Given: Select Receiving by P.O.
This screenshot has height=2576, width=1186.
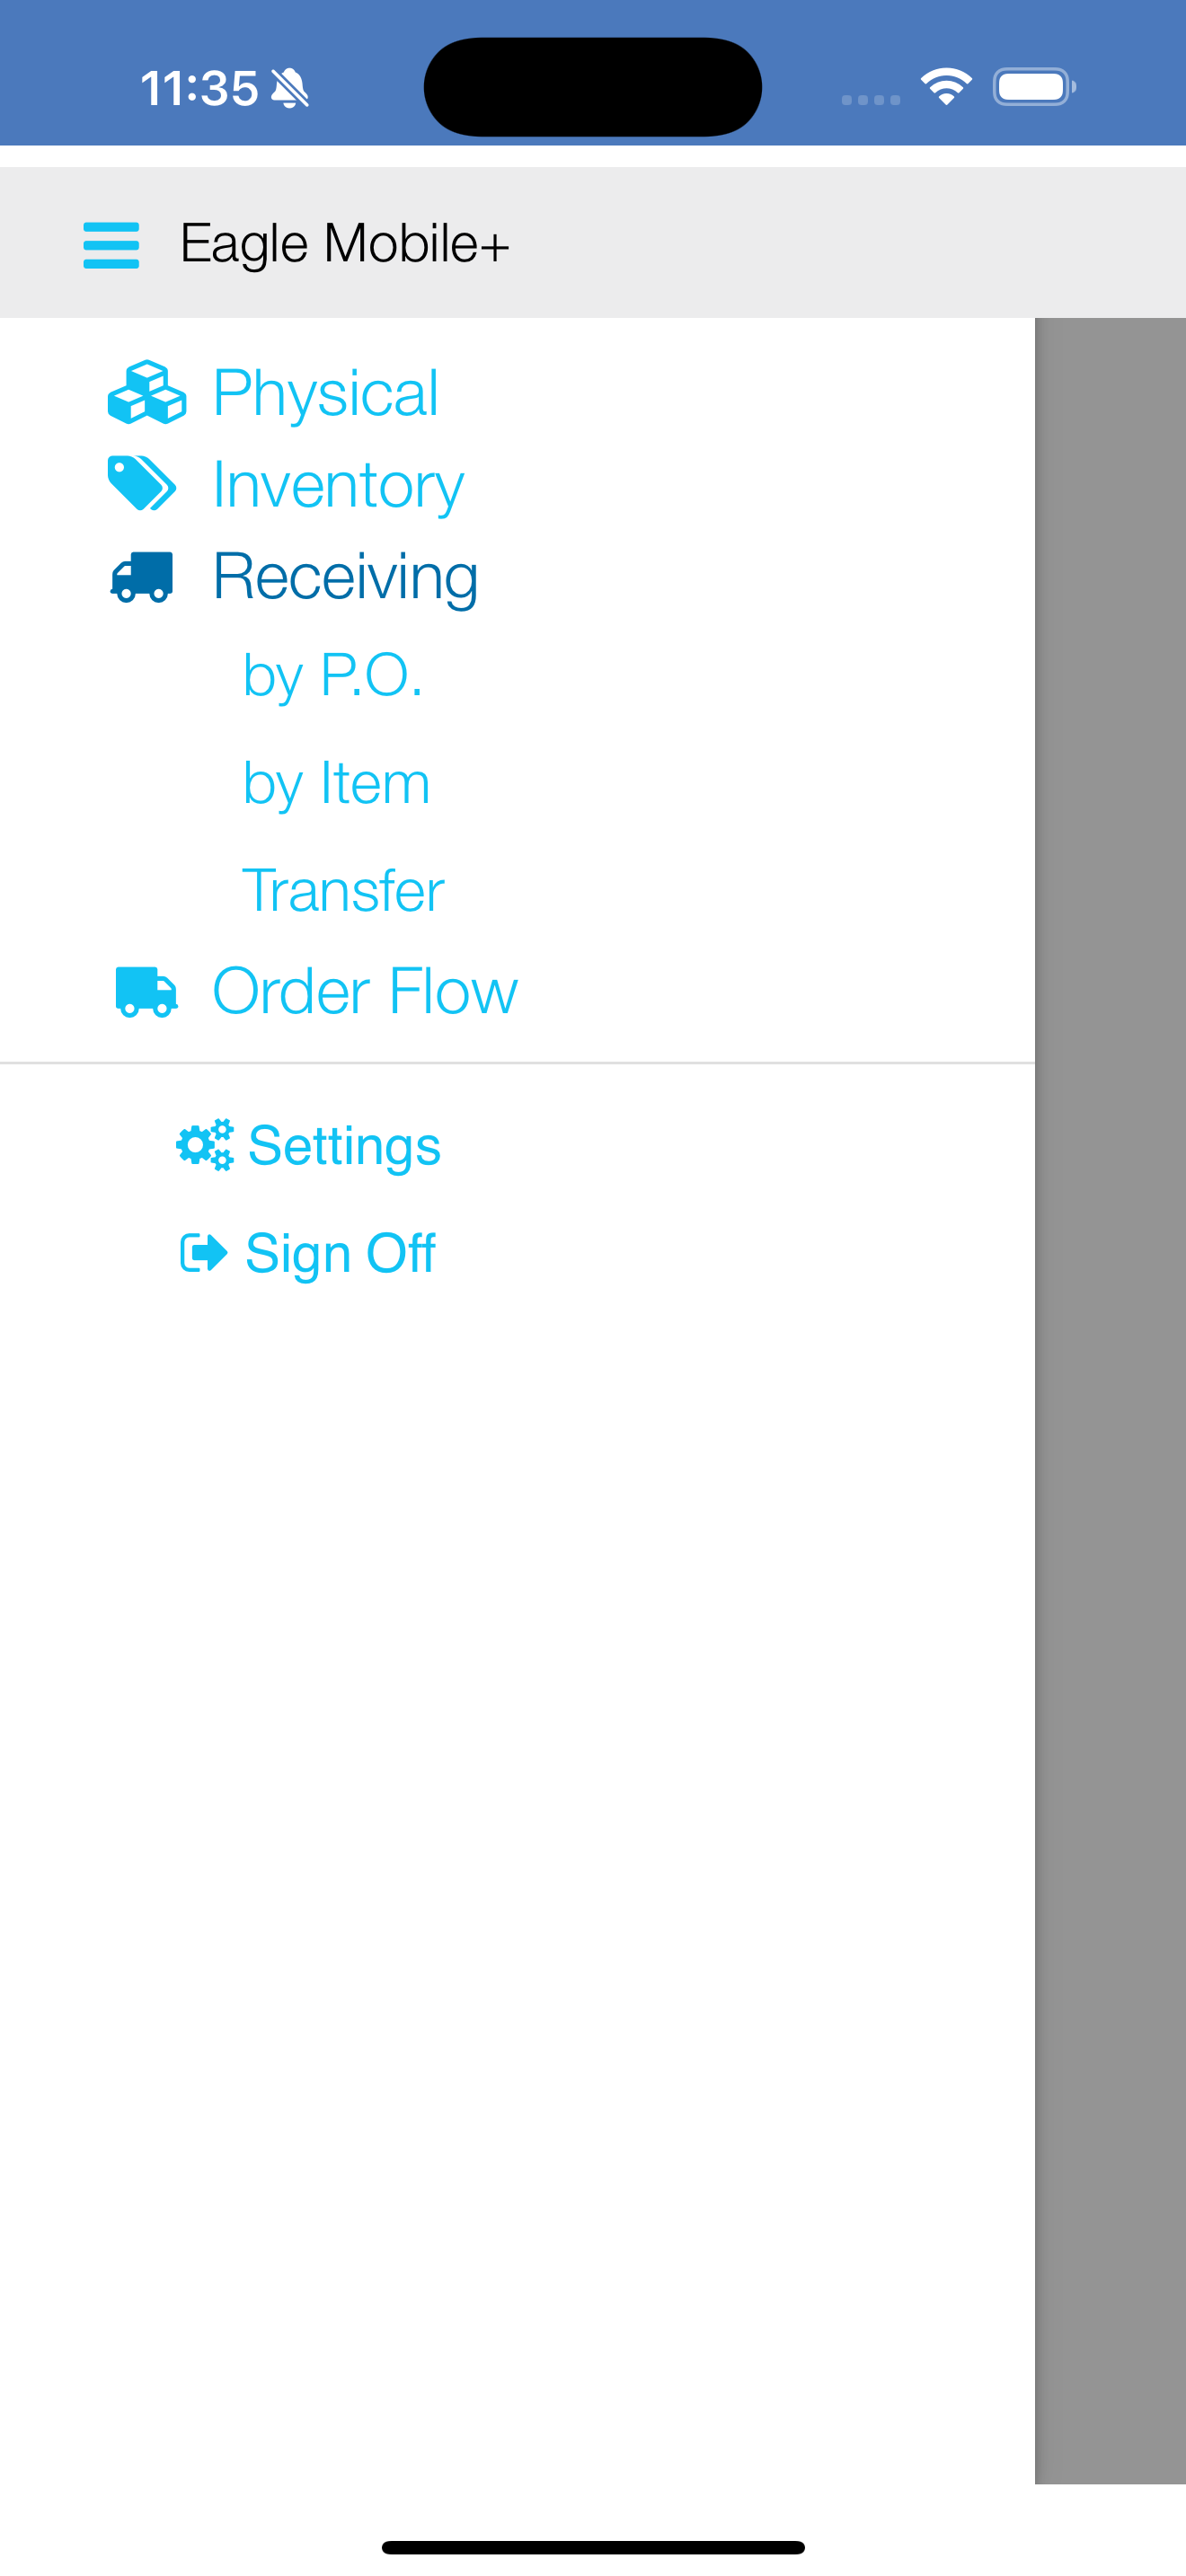Looking at the screenshot, I should coord(333,675).
